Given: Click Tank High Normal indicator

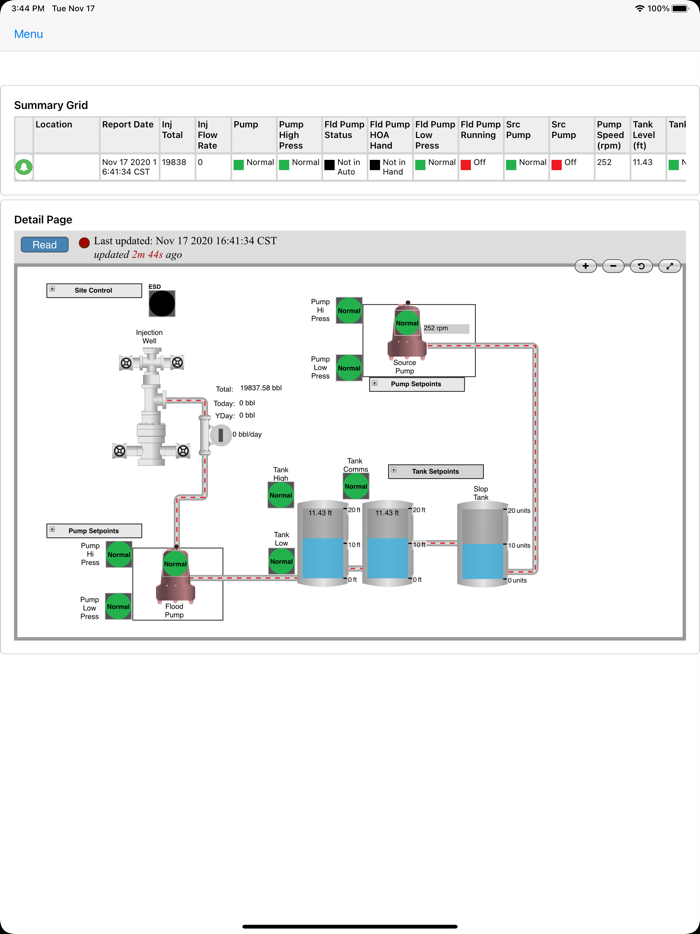Looking at the screenshot, I should pos(281,495).
